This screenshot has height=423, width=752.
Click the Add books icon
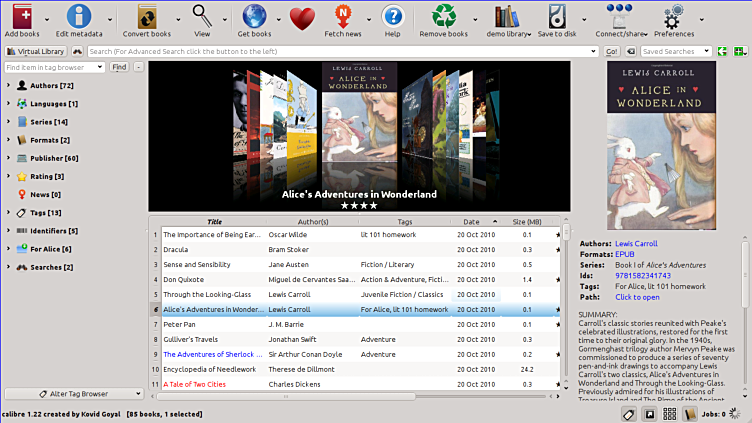click(x=21, y=17)
